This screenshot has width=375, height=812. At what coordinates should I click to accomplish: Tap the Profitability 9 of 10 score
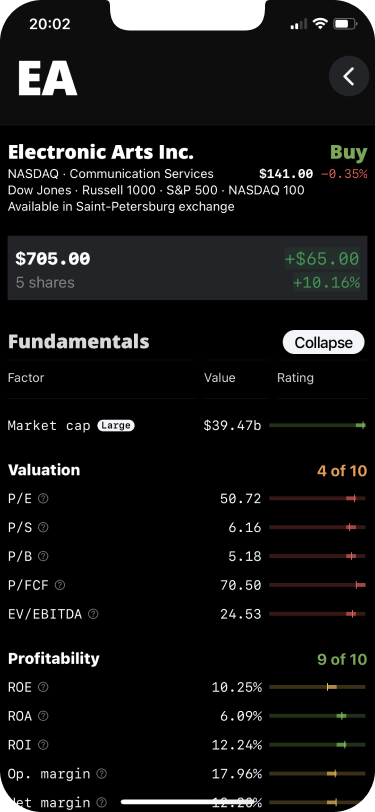coord(342,659)
